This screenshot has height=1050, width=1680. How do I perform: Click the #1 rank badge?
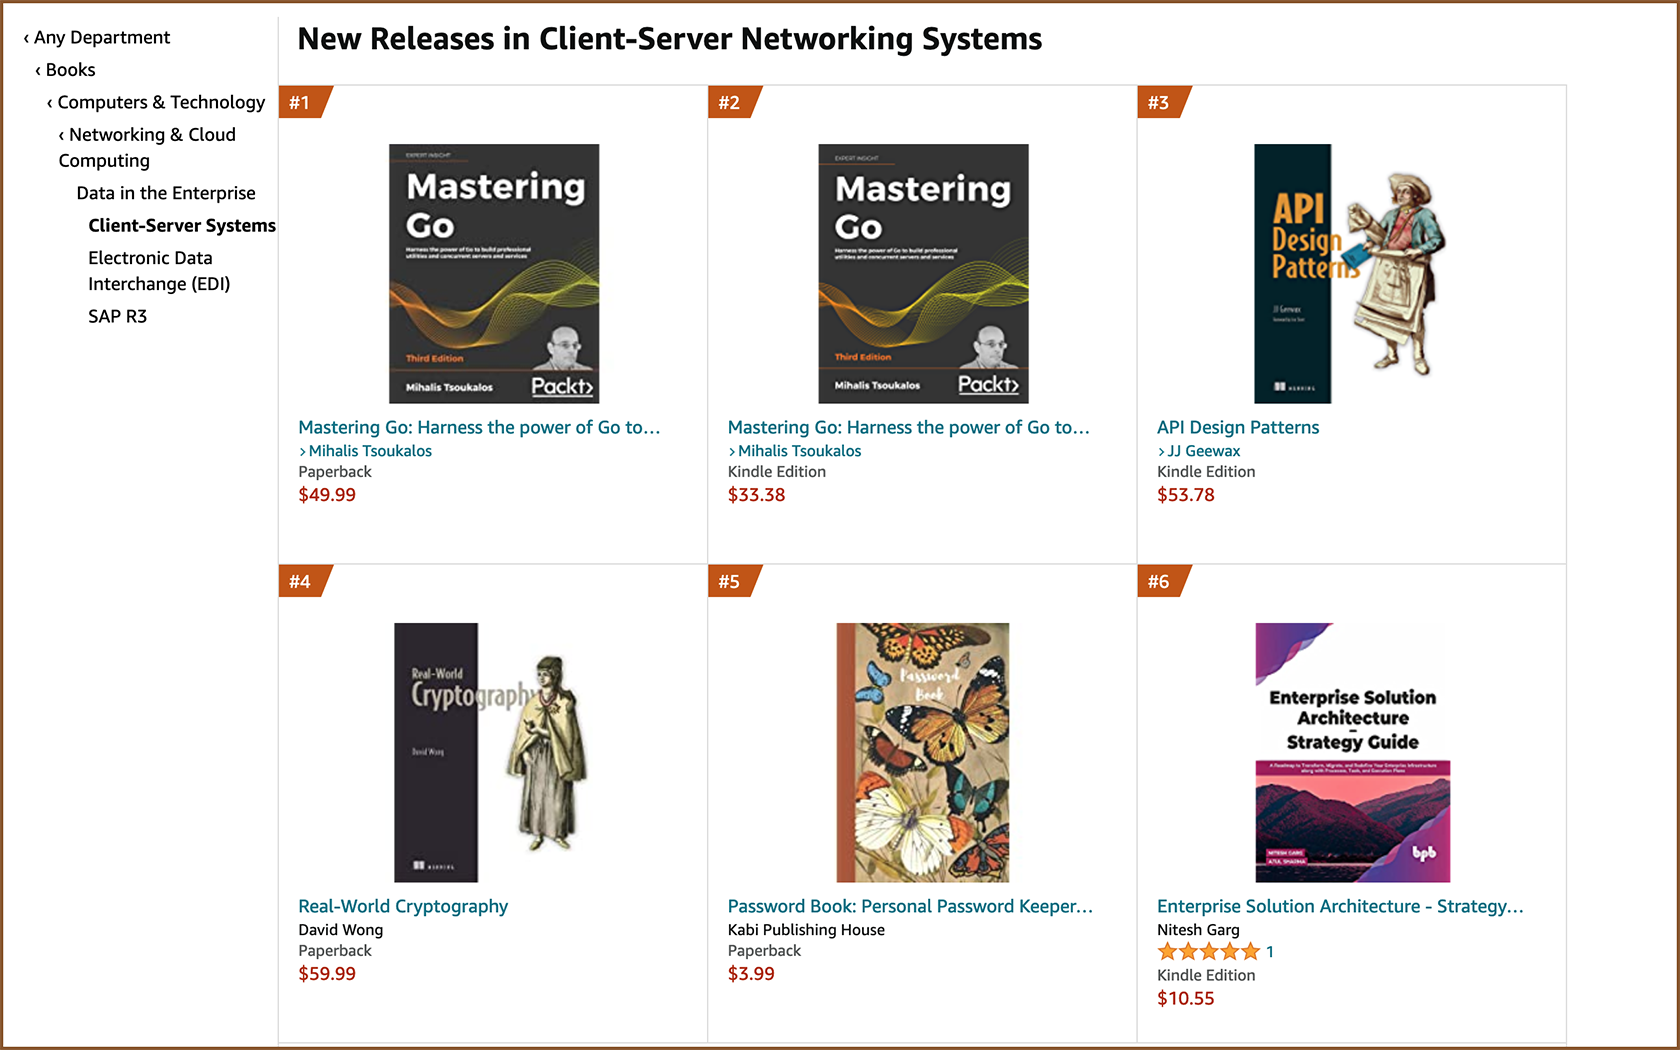point(304,102)
